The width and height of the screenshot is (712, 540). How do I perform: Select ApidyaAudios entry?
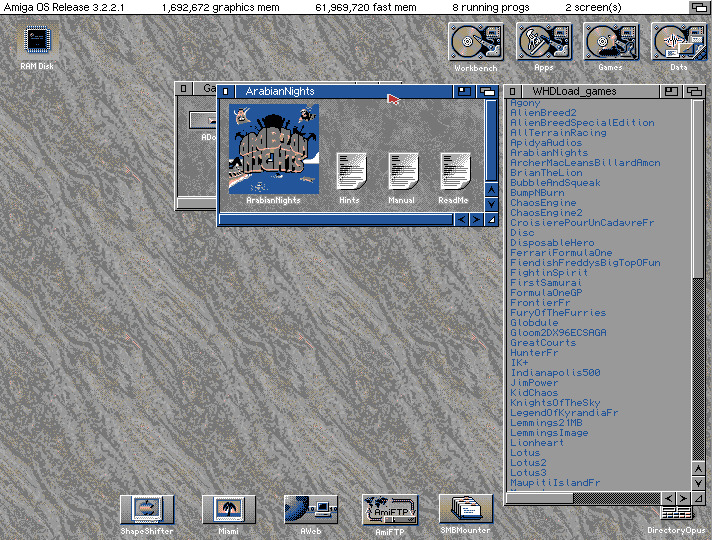coord(546,143)
